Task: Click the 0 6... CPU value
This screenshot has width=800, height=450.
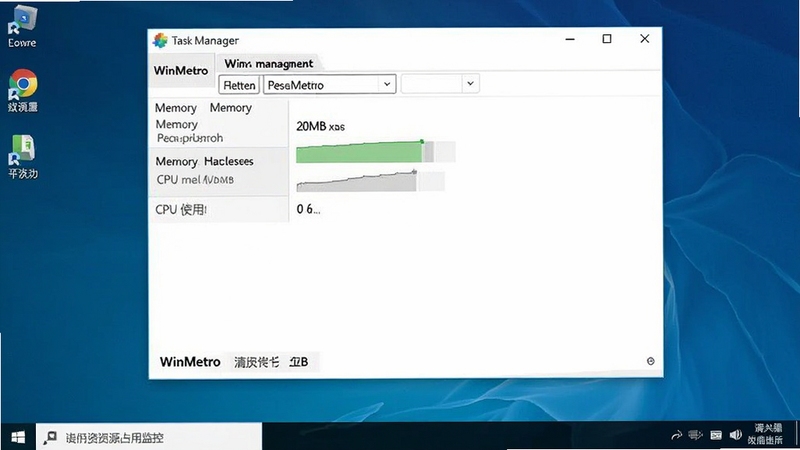Action: (x=308, y=209)
